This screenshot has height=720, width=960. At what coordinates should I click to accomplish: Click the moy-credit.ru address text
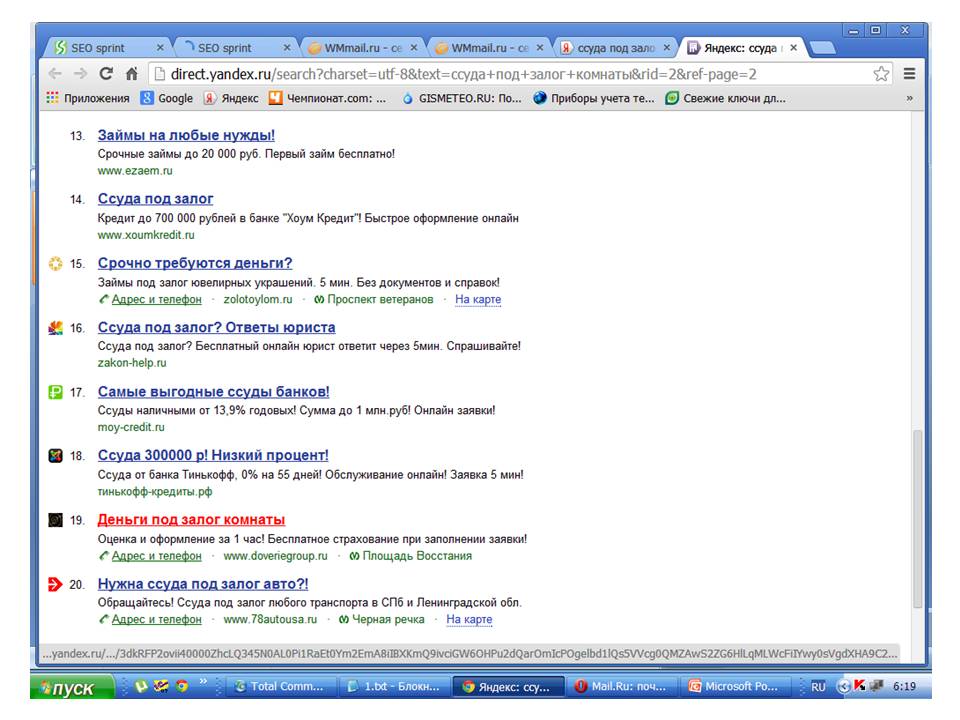pos(132,427)
